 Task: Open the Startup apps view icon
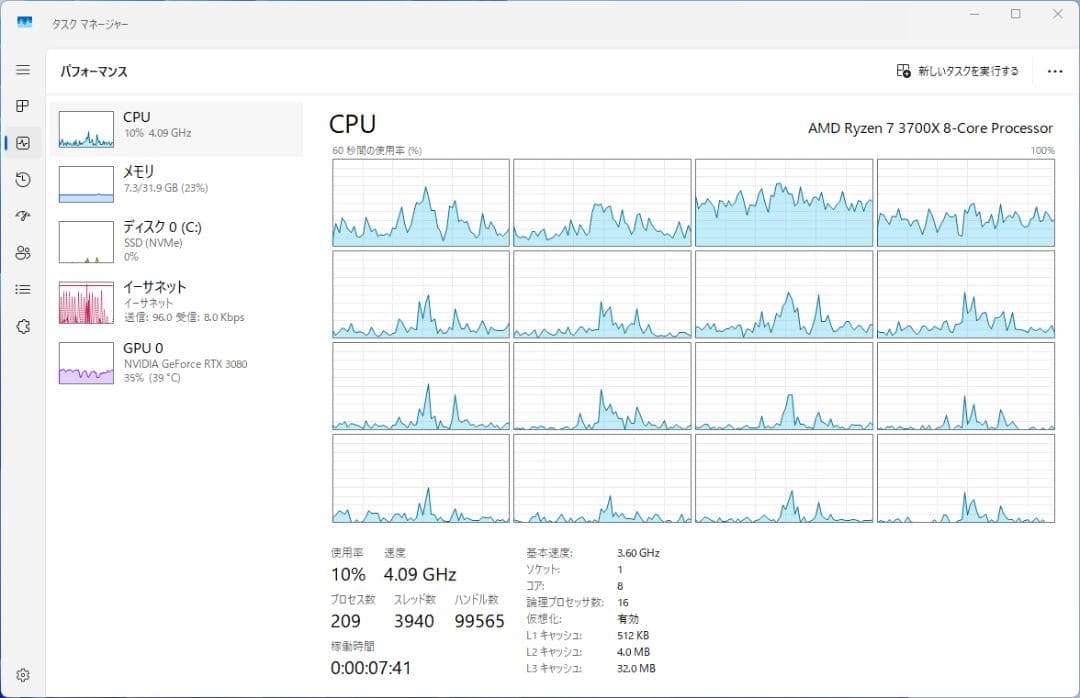[22, 216]
